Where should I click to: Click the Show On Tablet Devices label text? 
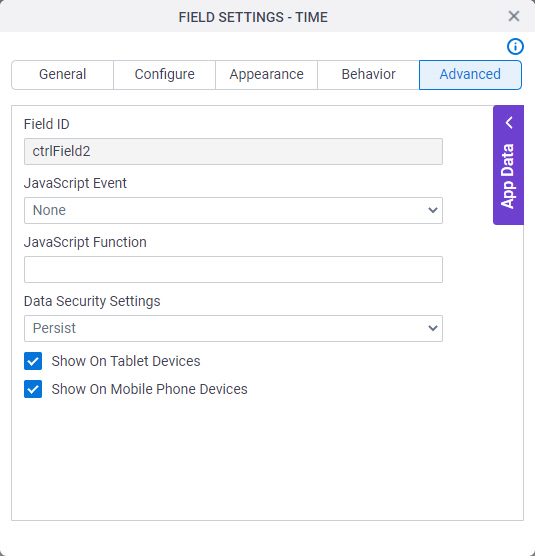126,361
